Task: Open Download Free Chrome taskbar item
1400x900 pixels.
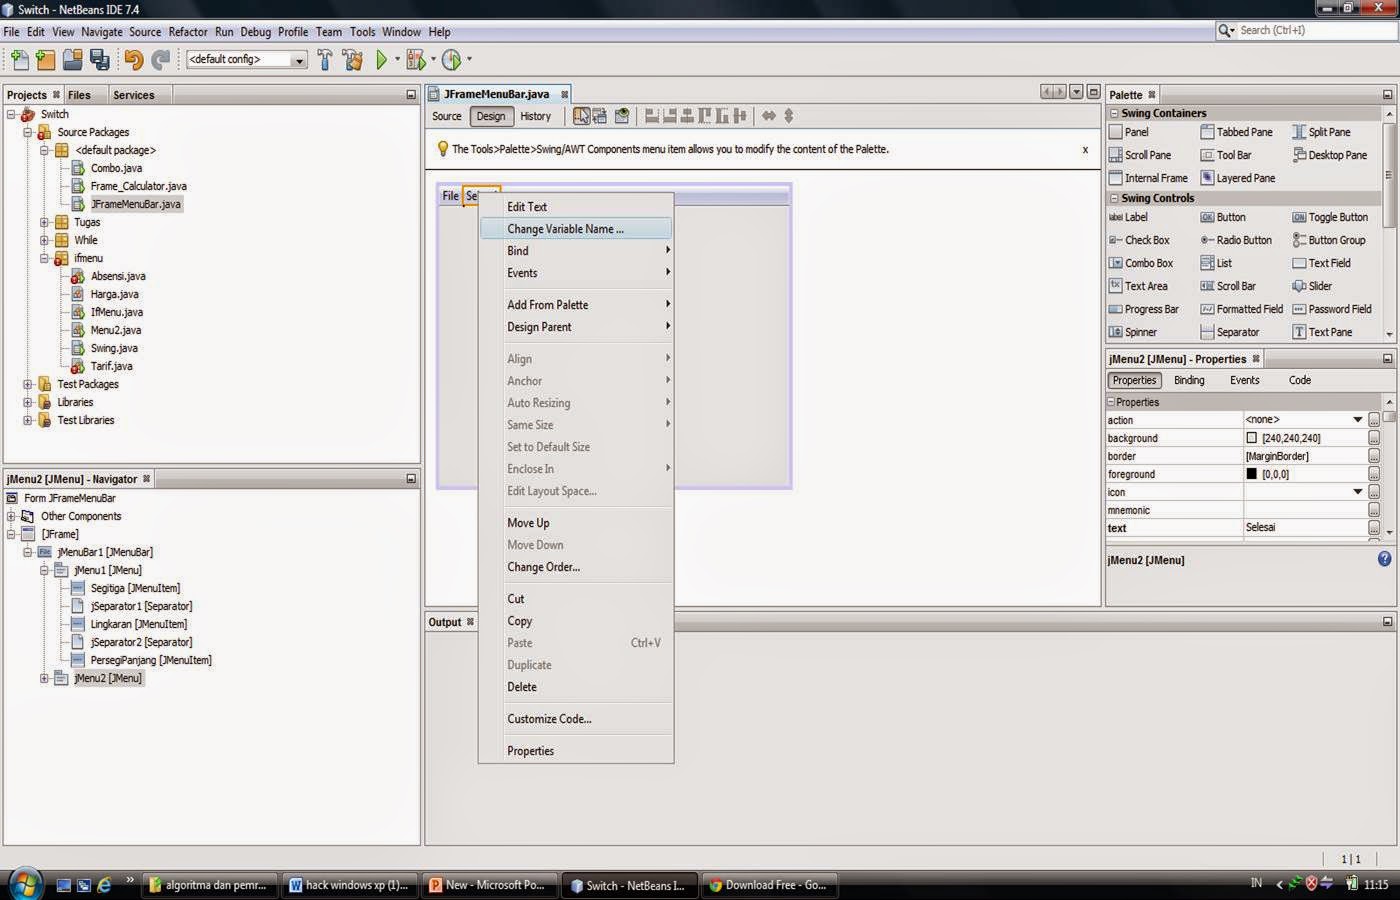Action: (x=769, y=885)
